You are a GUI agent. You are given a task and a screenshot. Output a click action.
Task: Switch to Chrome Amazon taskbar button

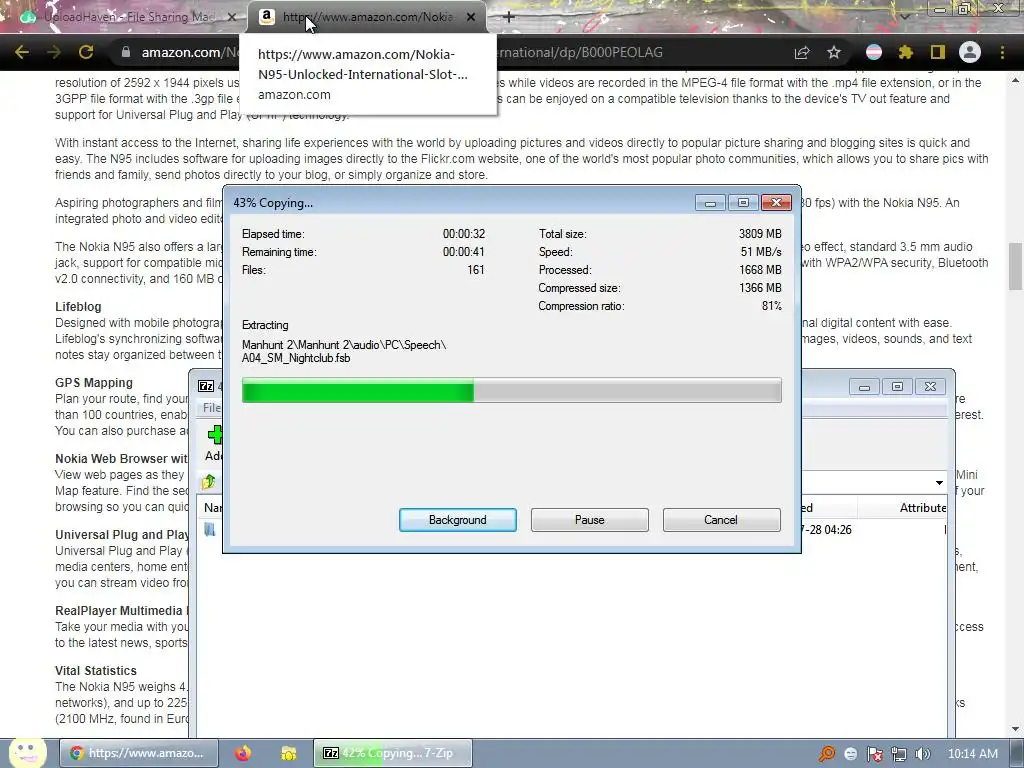(138, 753)
